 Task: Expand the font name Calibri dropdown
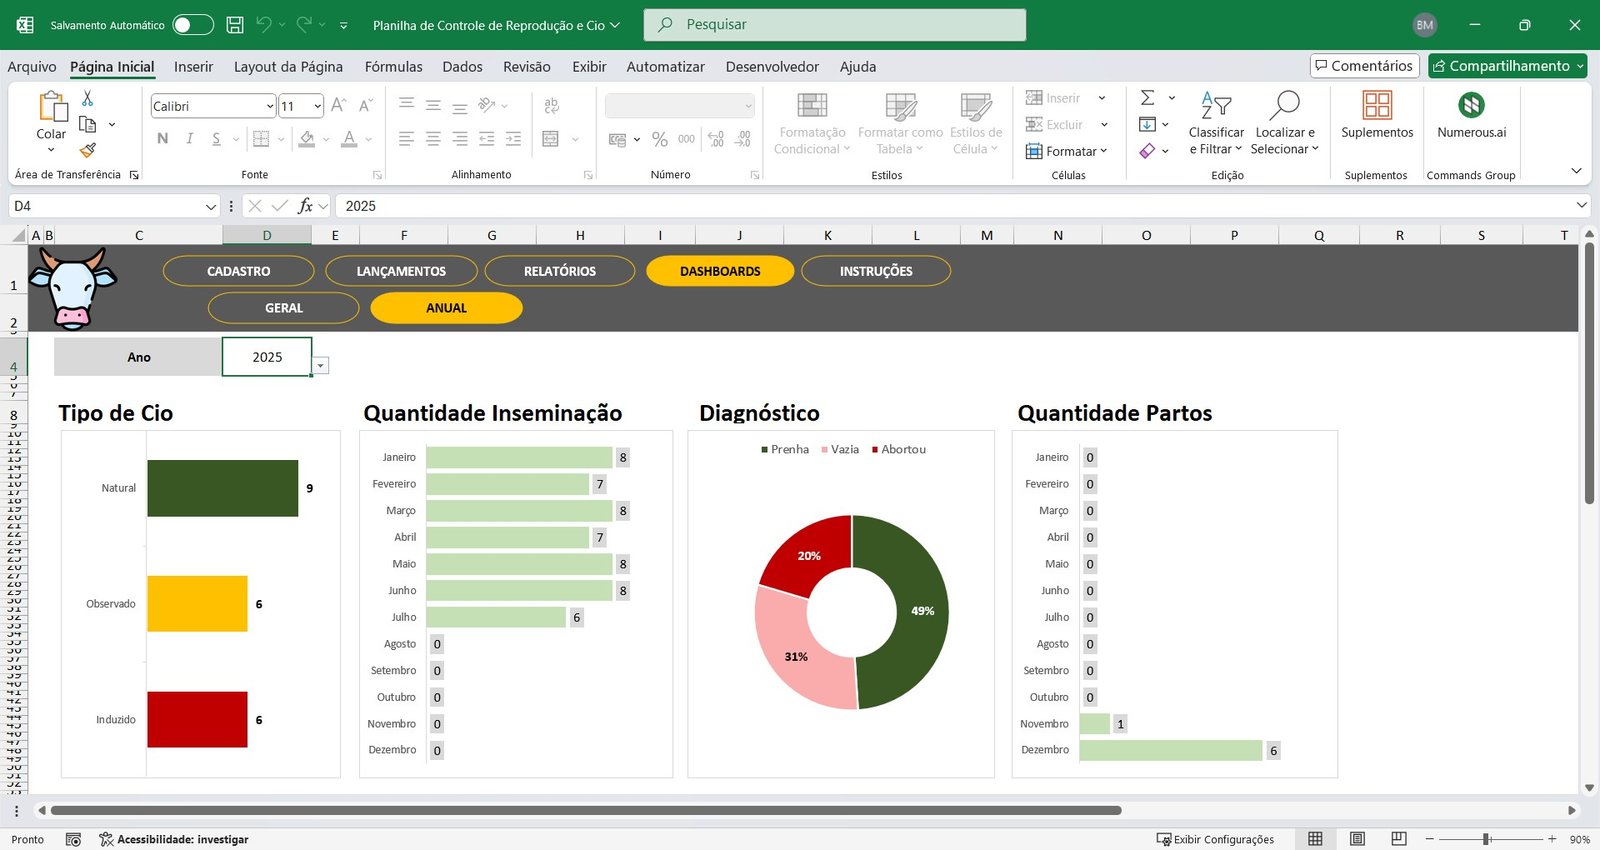point(270,106)
